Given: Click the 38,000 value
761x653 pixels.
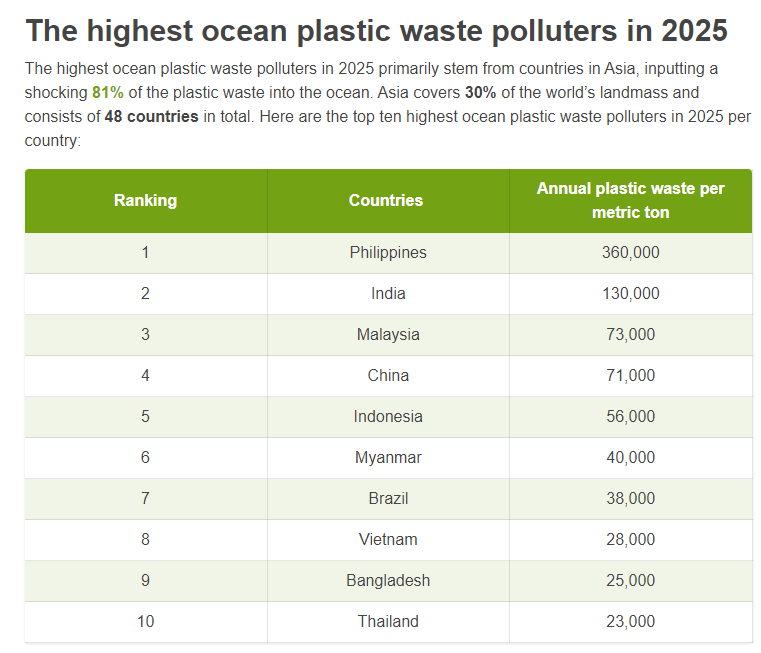Looking at the screenshot, I should click(630, 499).
